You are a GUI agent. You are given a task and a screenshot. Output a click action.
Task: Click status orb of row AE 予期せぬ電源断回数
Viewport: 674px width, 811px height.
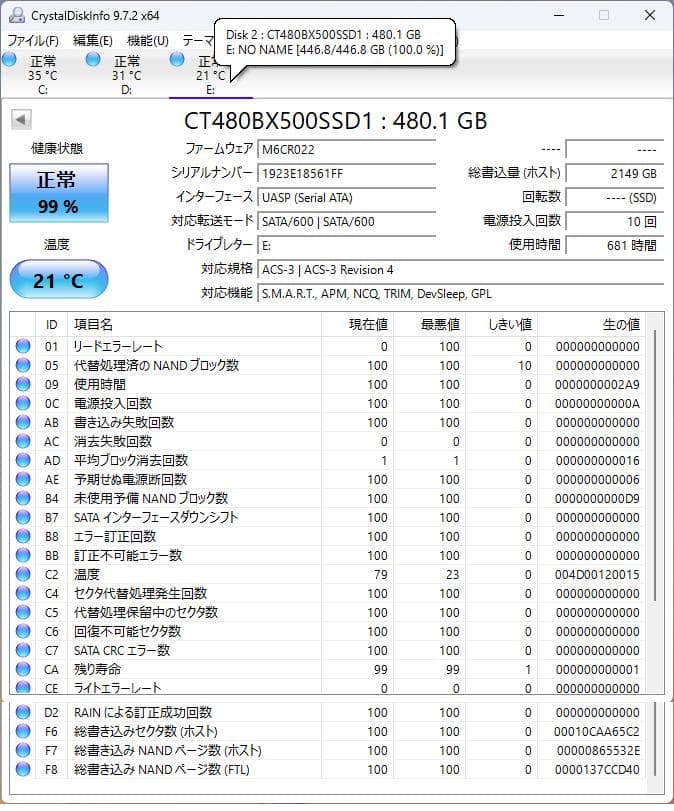point(23,479)
